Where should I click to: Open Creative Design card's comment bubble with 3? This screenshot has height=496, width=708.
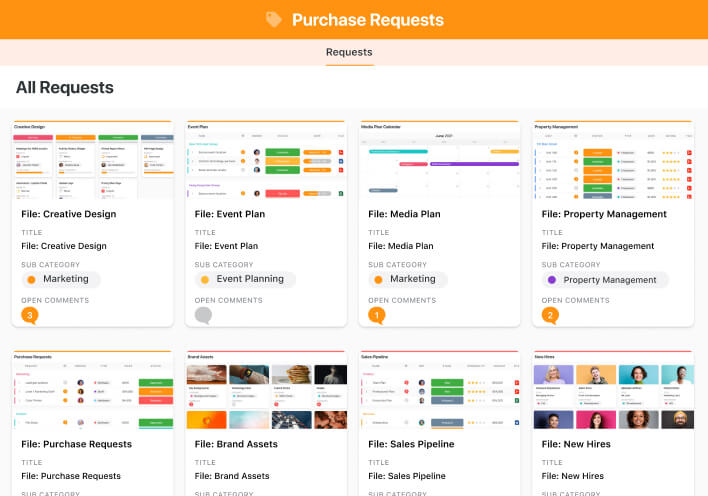[x=30, y=315]
